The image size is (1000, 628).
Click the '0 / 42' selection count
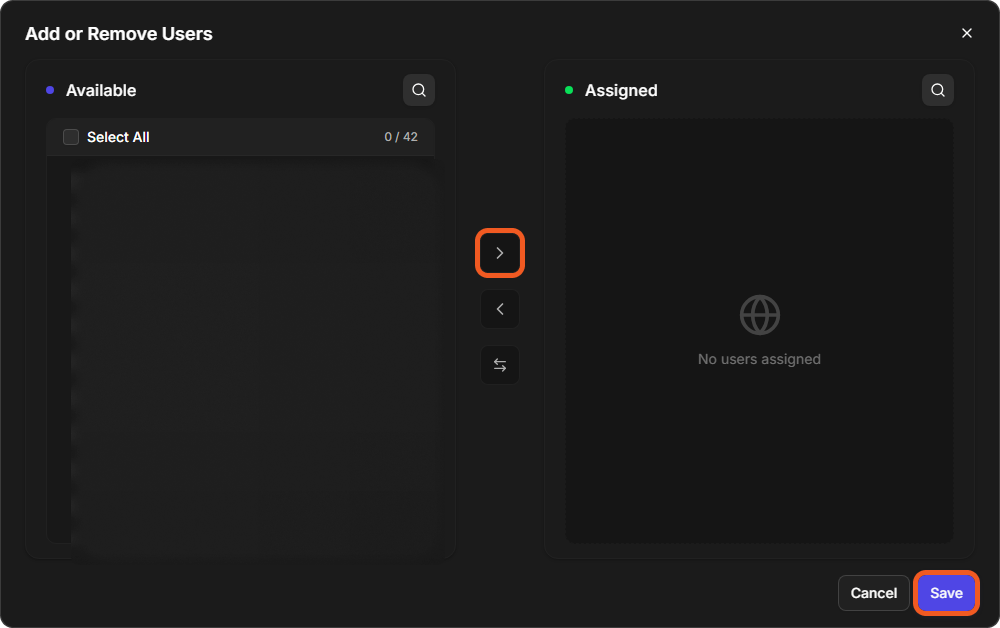click(401, 137)
